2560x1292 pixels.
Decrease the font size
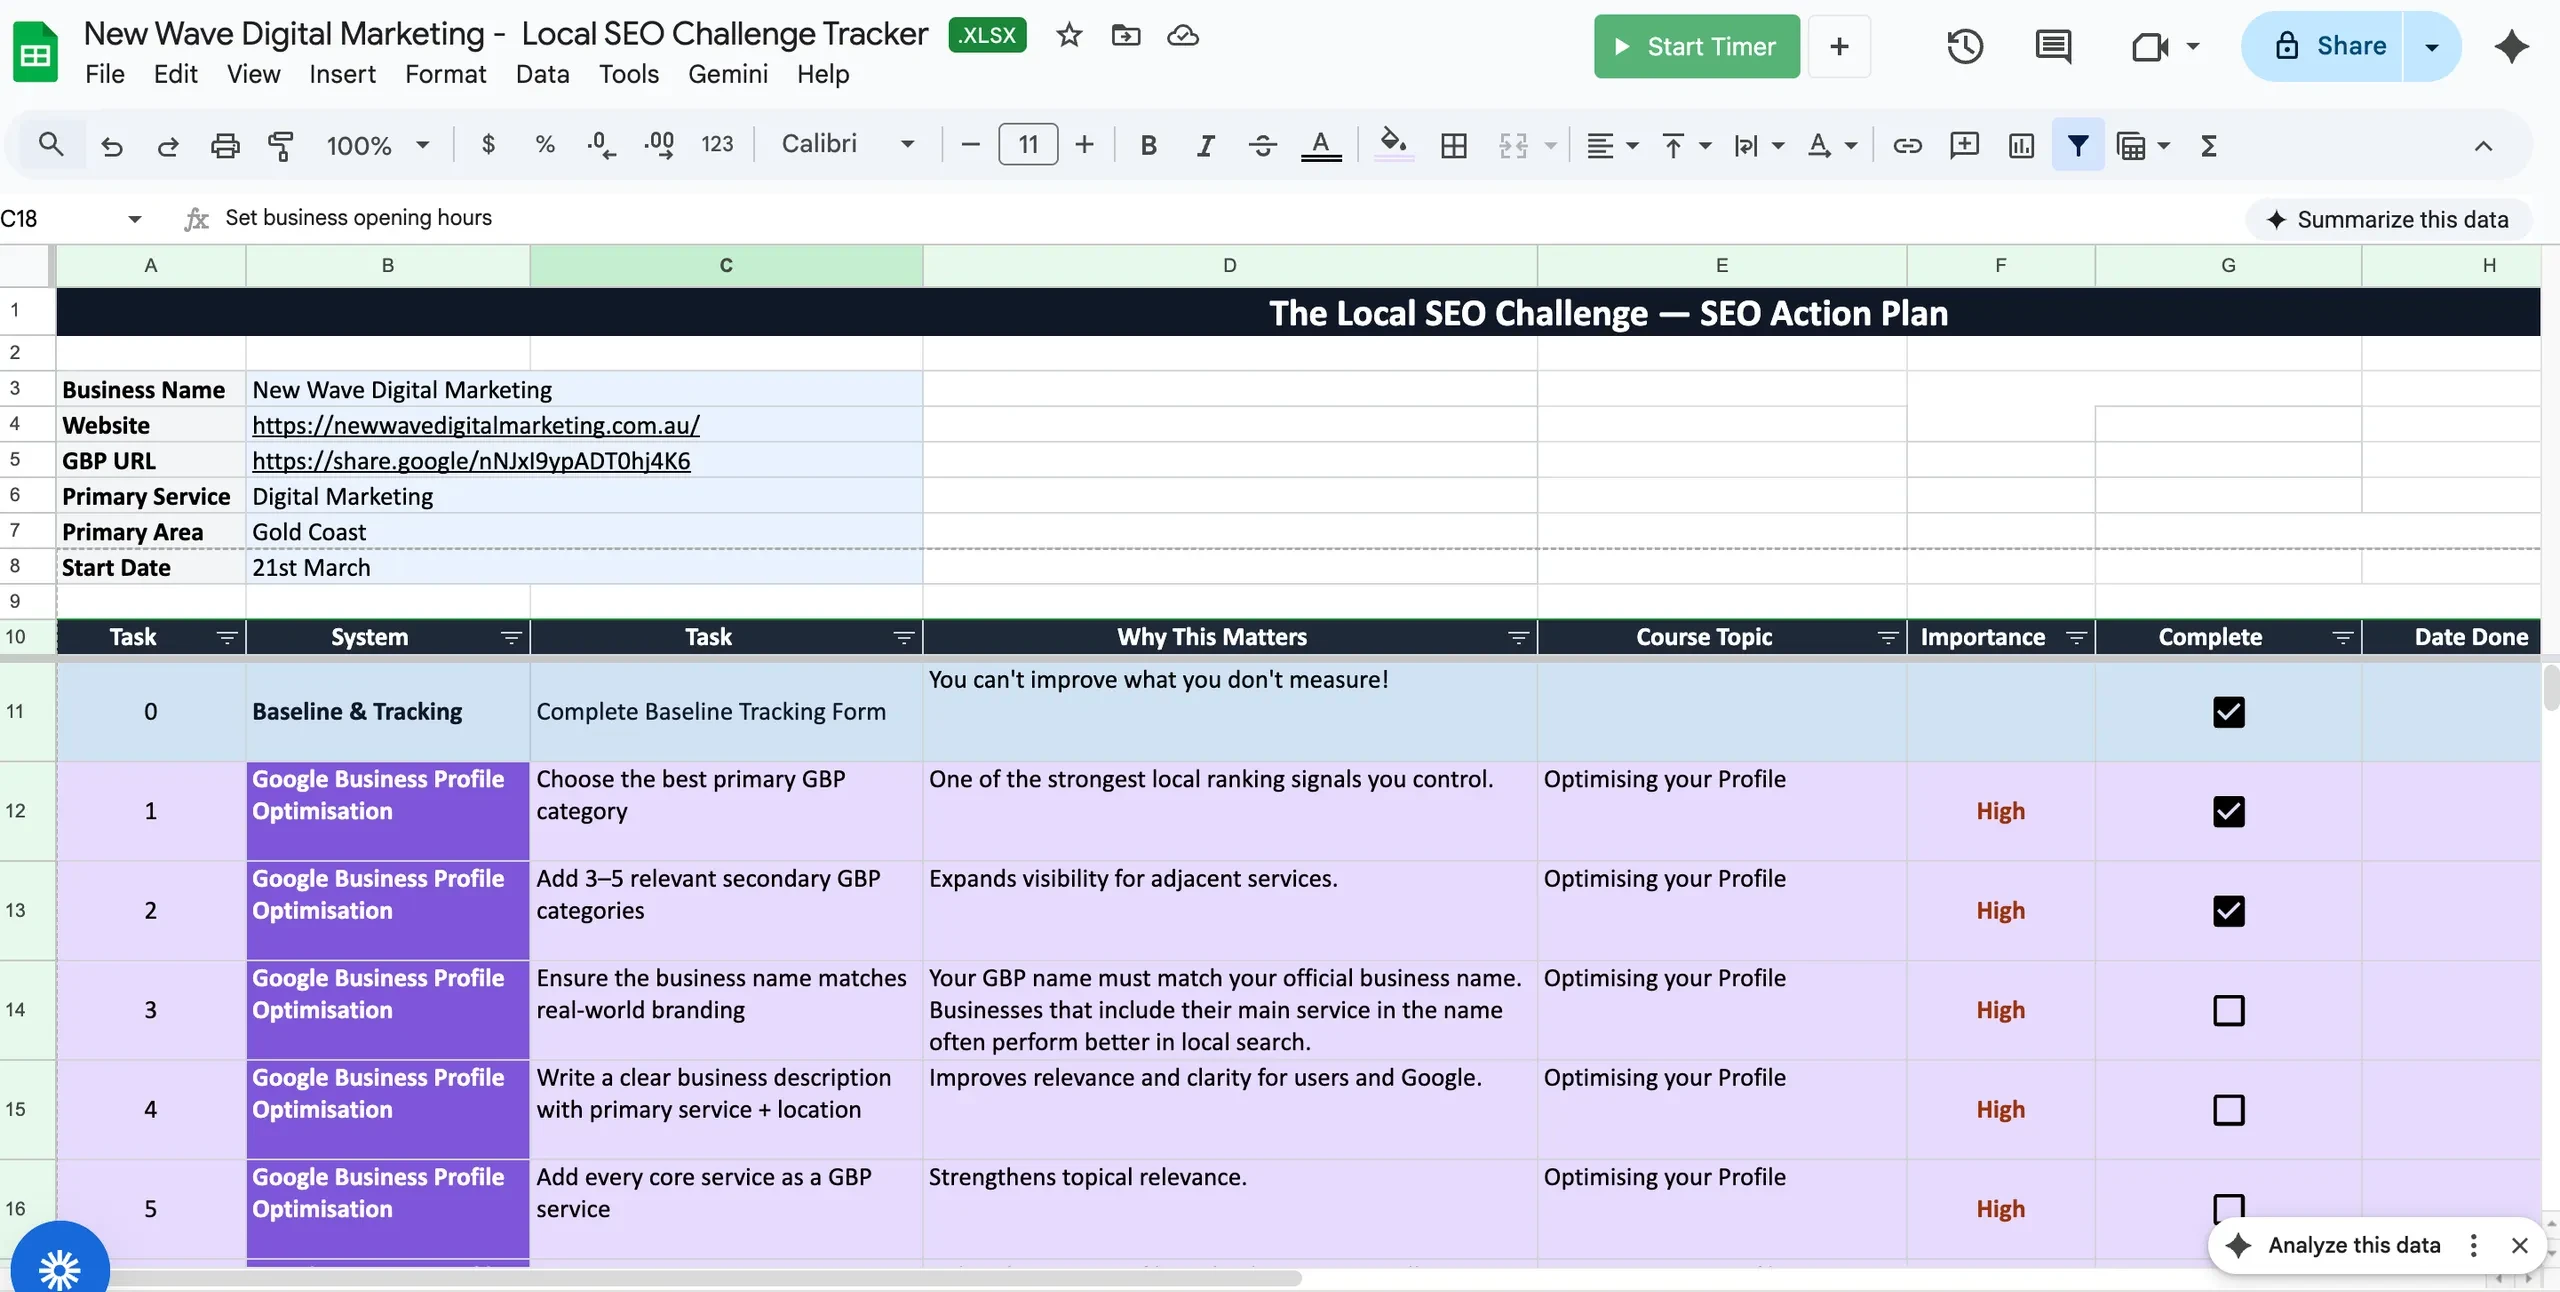pyautogui.click(x=969, y=145)
